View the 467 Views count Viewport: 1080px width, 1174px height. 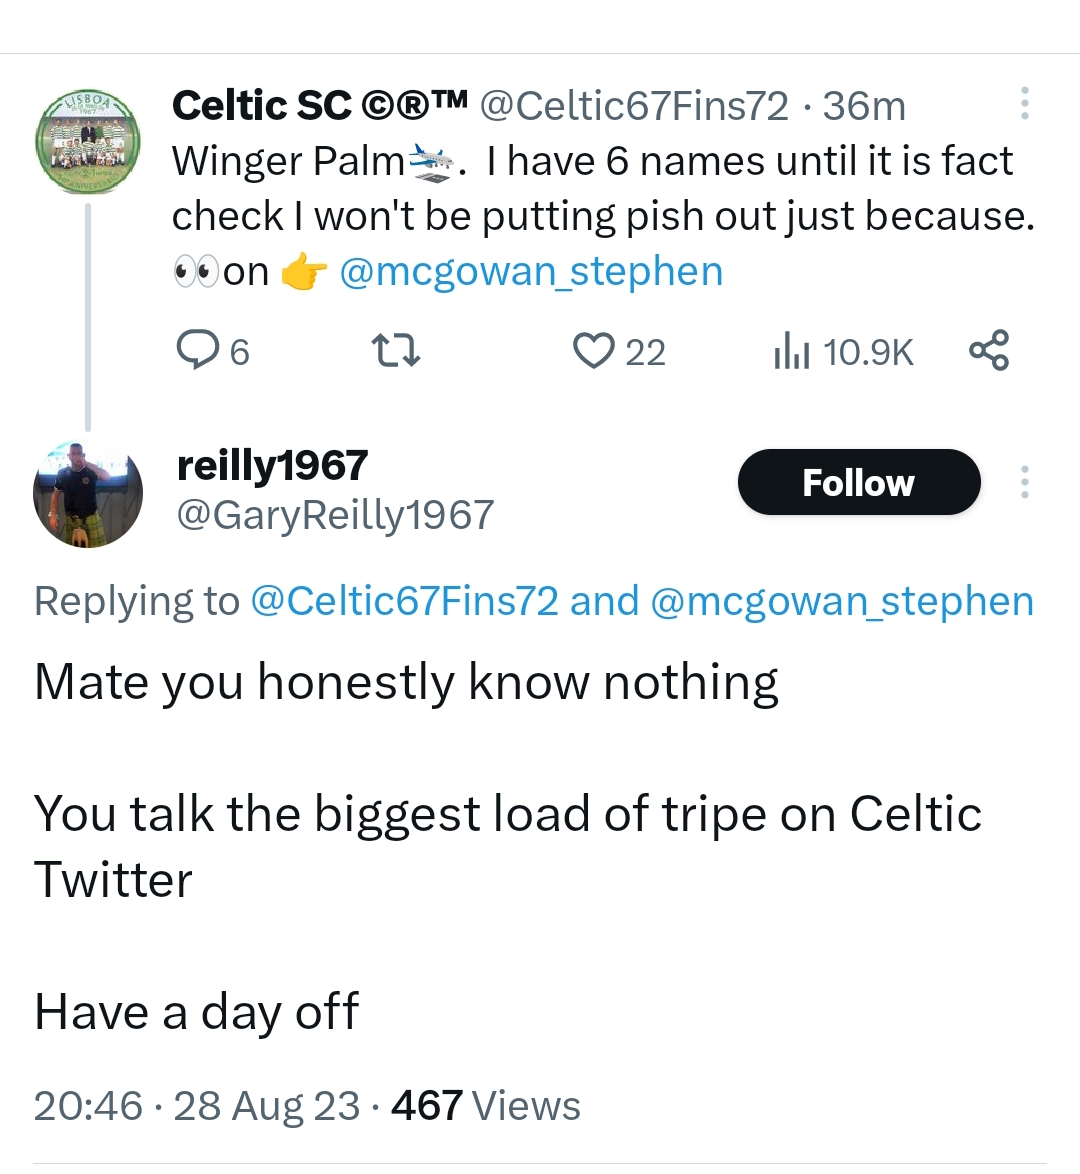485,1106
